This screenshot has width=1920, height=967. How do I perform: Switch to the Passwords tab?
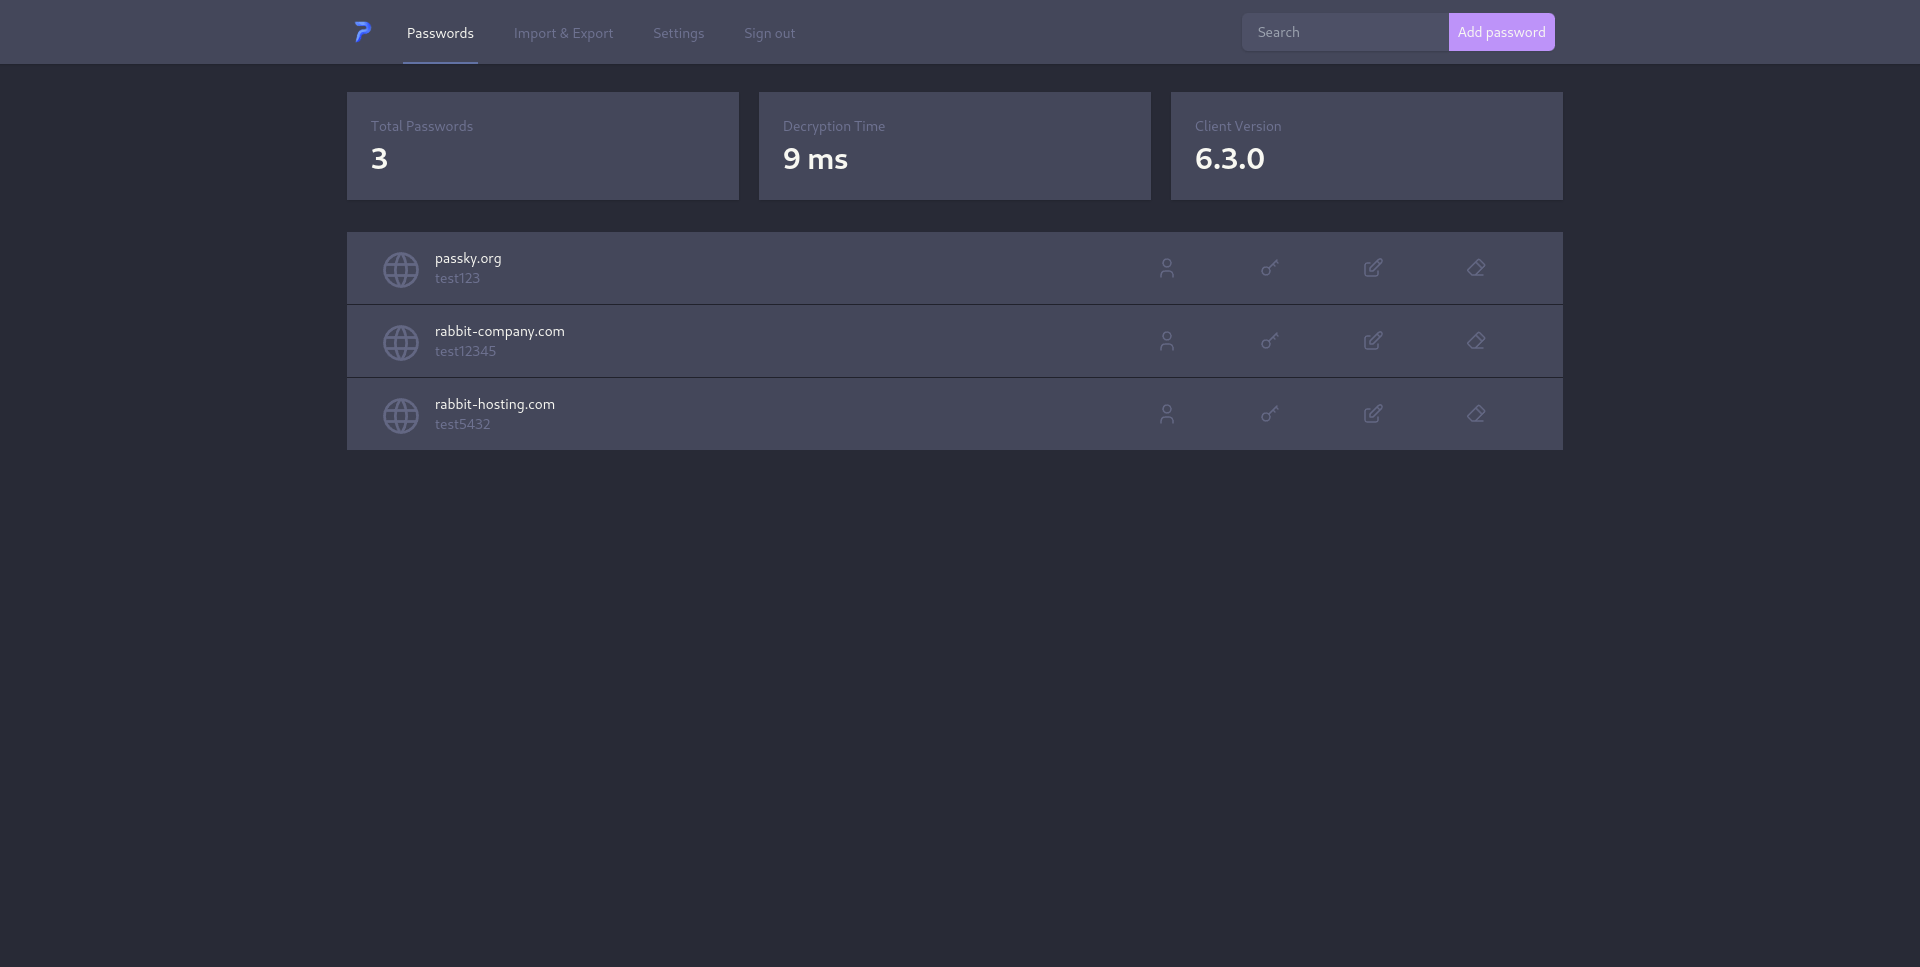click(x=440, y=33)
